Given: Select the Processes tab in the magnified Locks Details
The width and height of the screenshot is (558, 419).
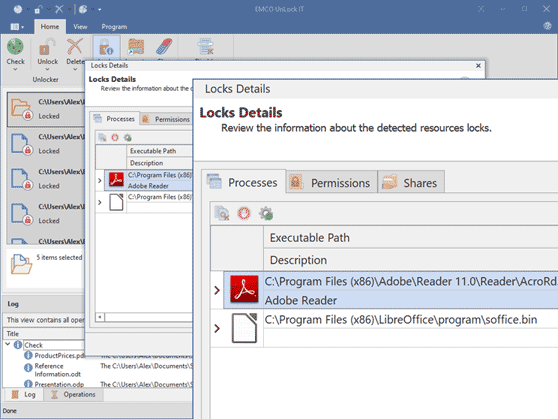Looking at the screenshot, I should coord(243,182).
